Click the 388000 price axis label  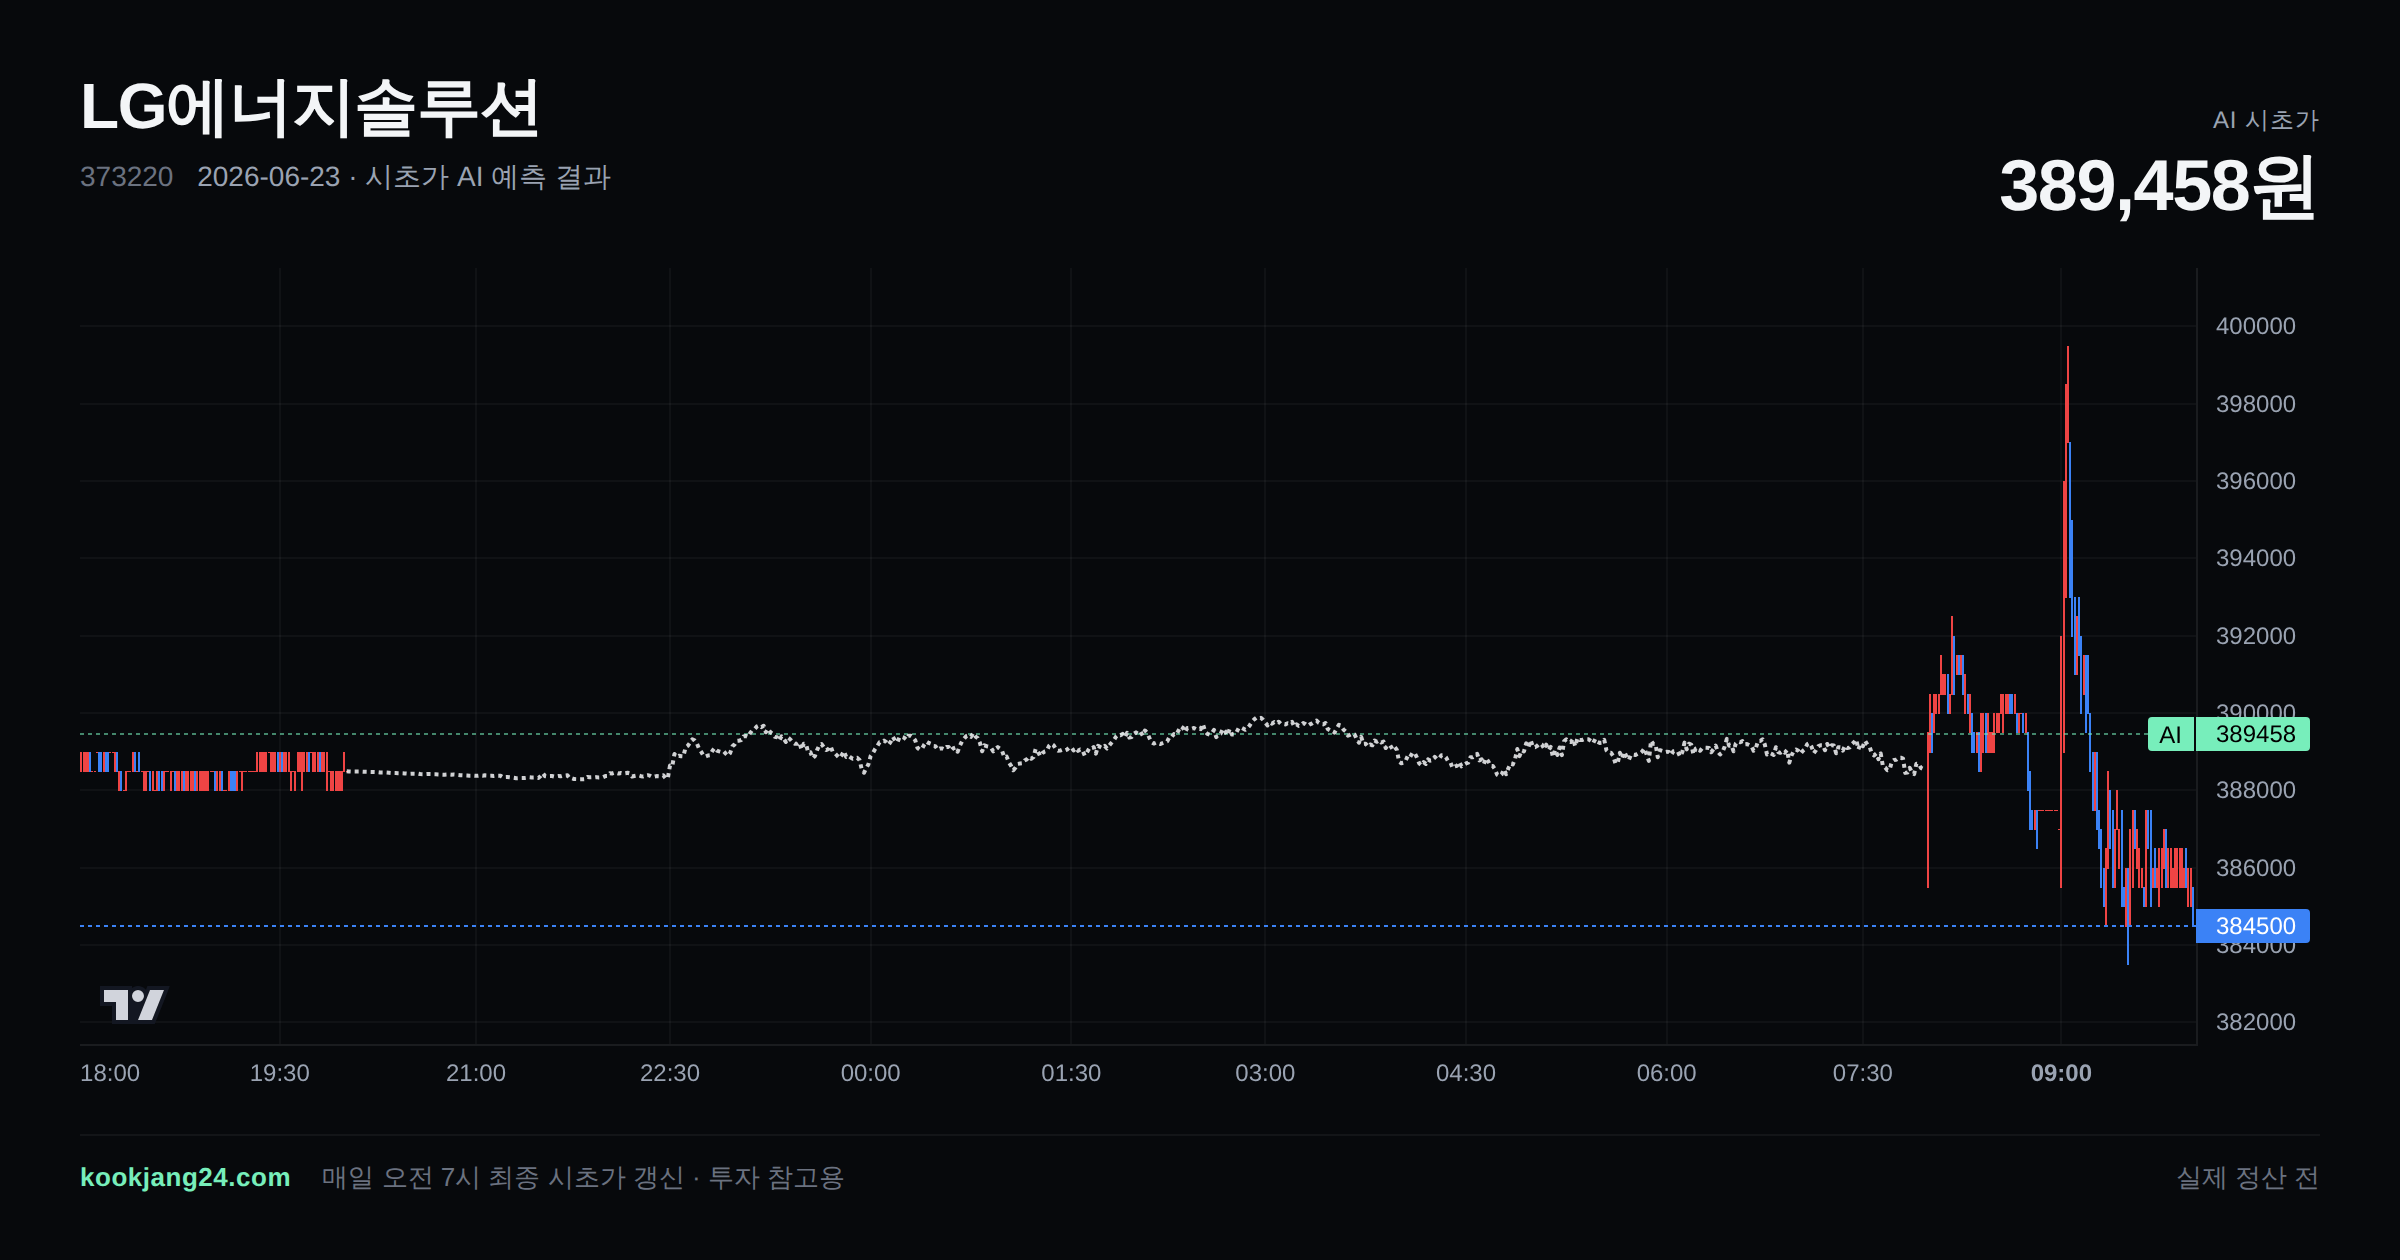[2256, 790]
